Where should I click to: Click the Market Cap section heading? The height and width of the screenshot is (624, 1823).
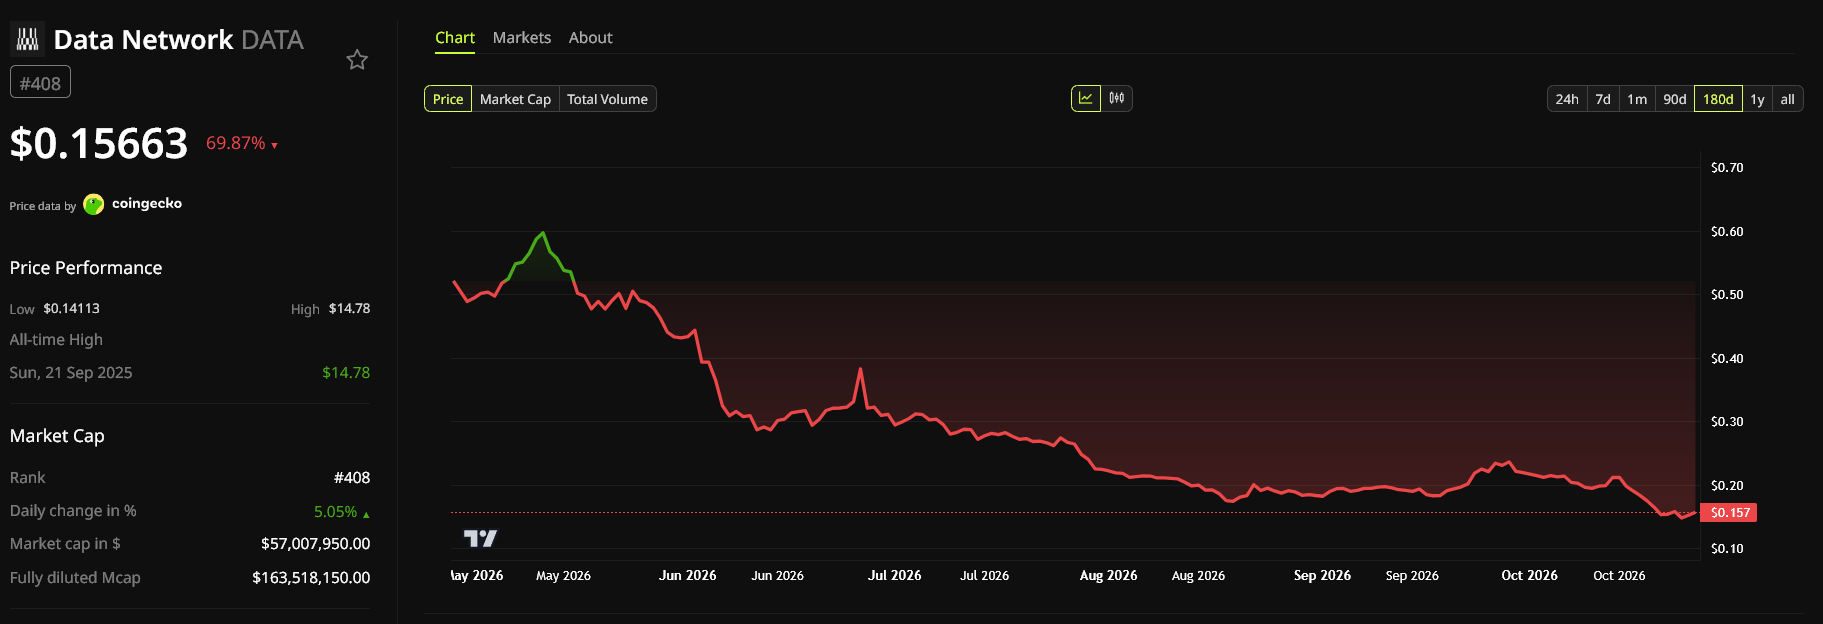pyautogui.click(x=57, y=436)
